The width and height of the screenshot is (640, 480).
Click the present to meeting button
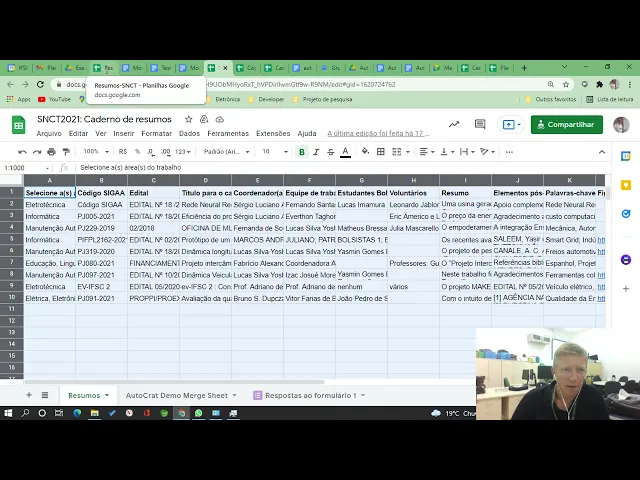point(511,124)
